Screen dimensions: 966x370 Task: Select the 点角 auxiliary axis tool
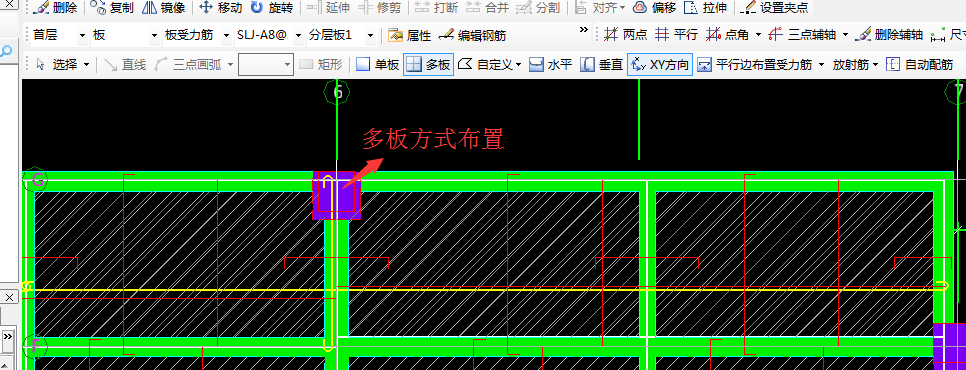[728, 35]
